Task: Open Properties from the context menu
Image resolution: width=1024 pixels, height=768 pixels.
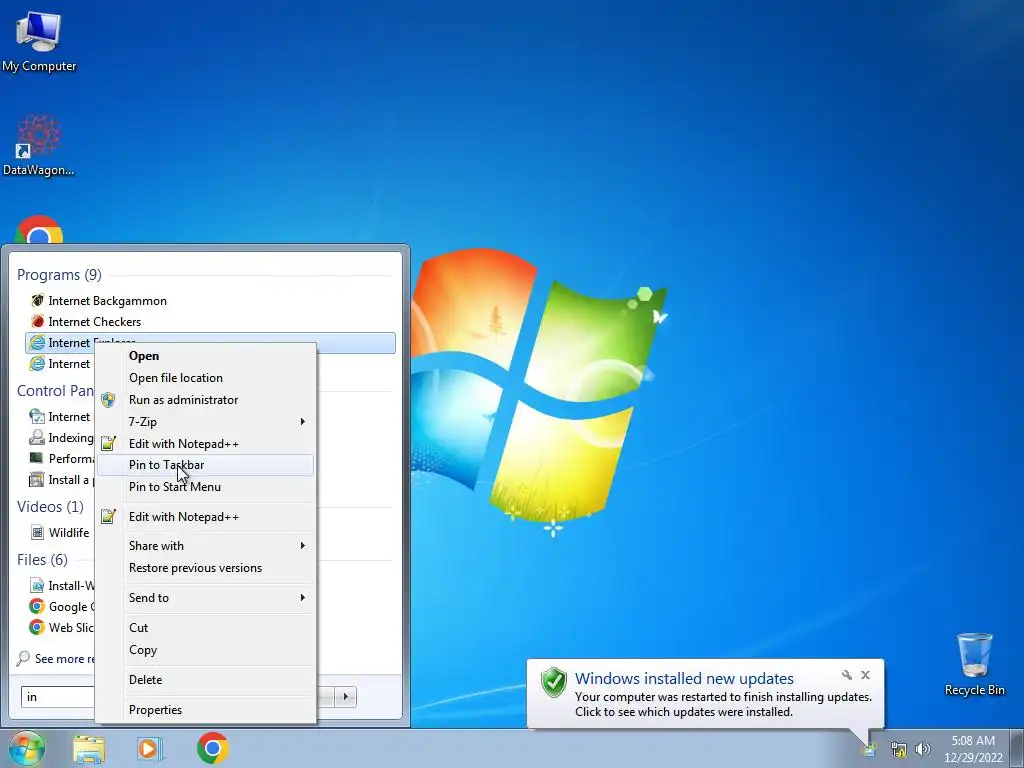Action: click(x=205, y=710)
